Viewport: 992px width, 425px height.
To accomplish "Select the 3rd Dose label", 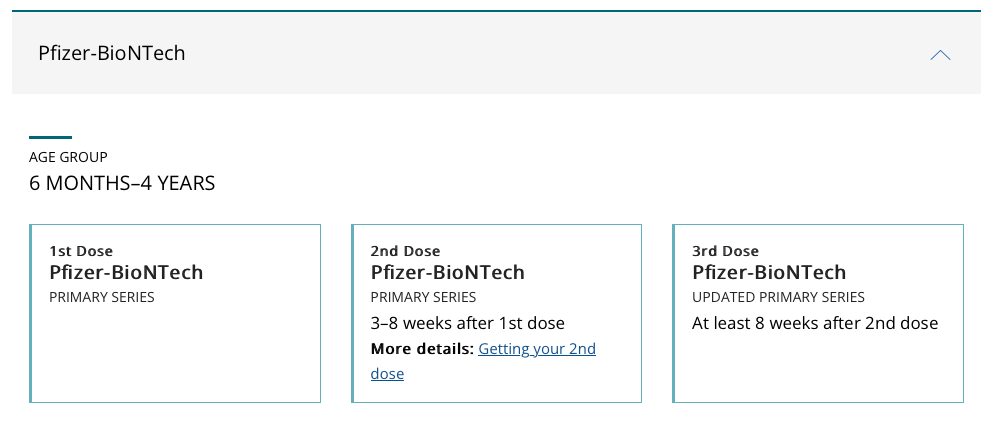I will click(x=726, y=251).
